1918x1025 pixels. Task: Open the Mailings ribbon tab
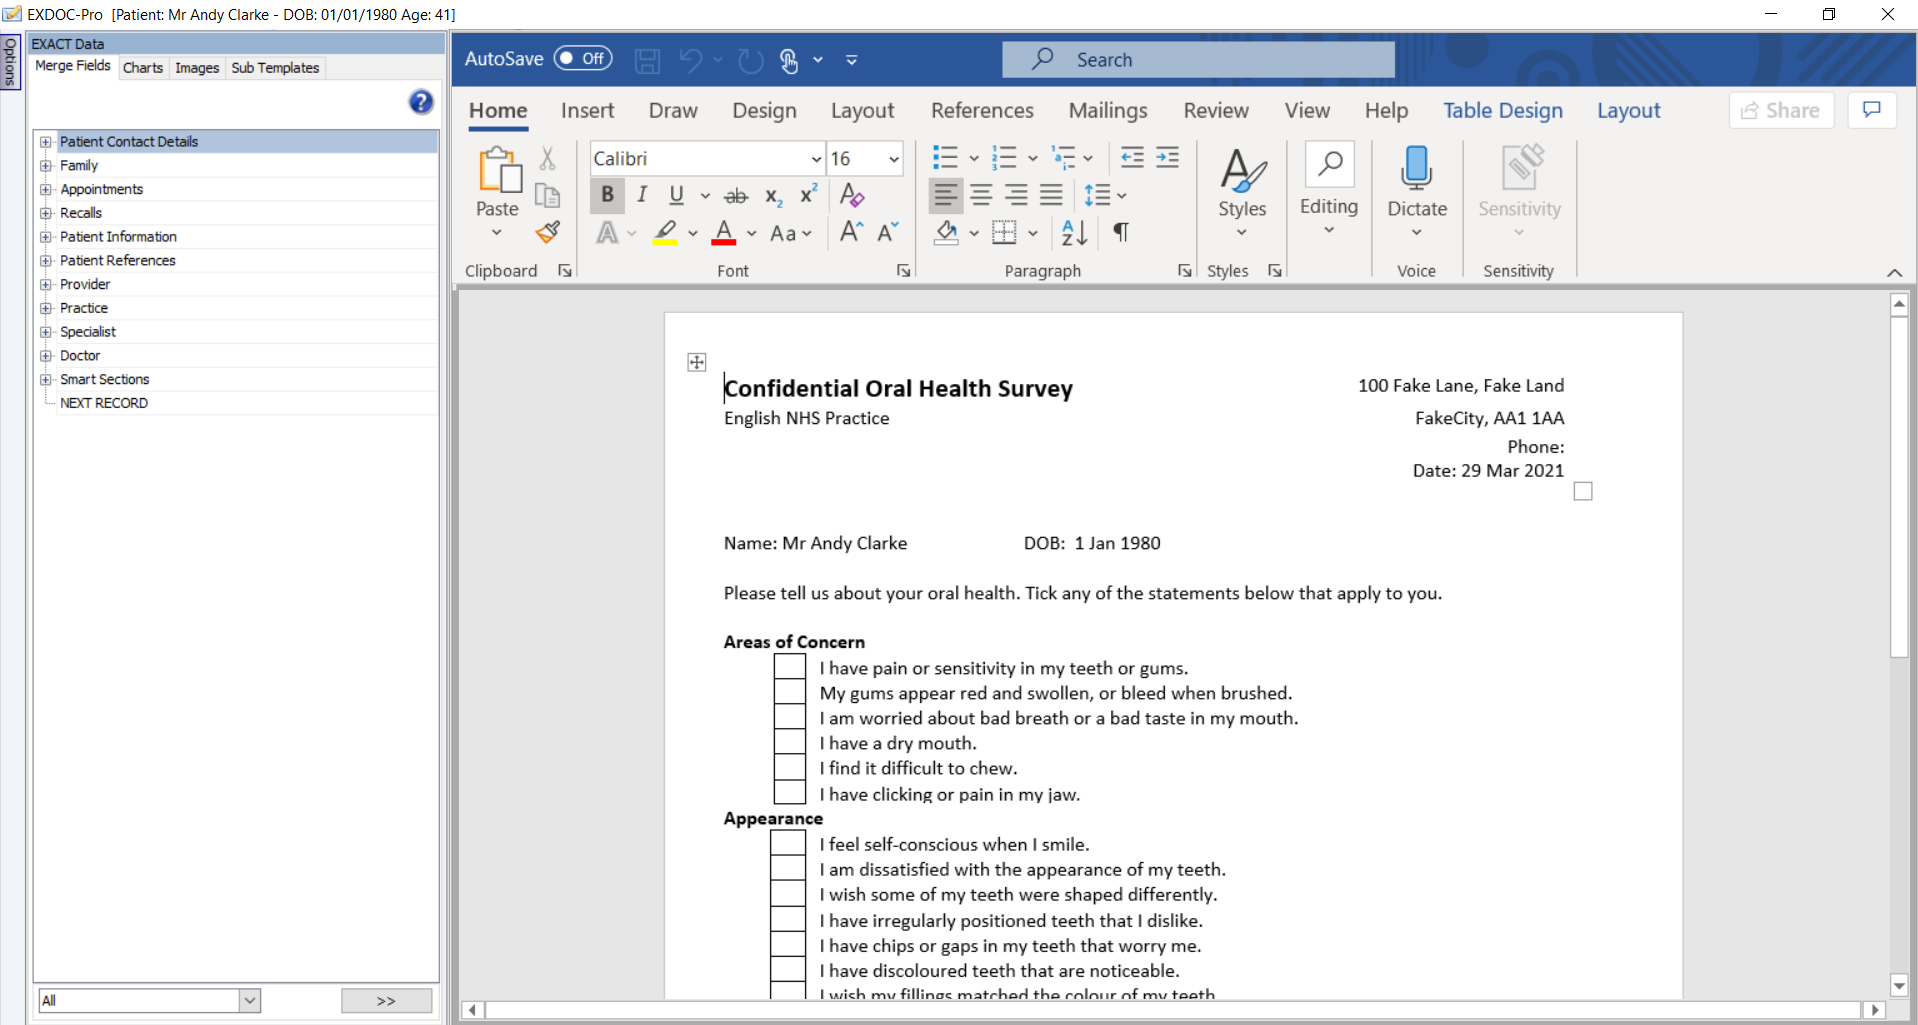tap(1107, 111)
